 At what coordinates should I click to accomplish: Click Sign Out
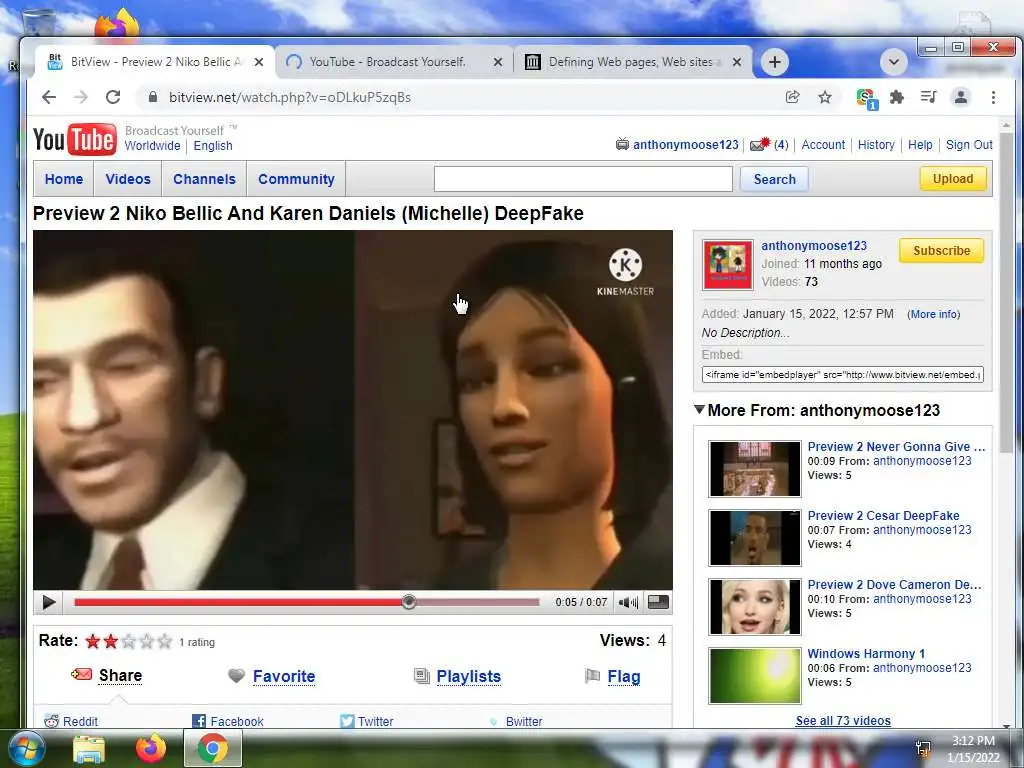click(x=969, y=145)
